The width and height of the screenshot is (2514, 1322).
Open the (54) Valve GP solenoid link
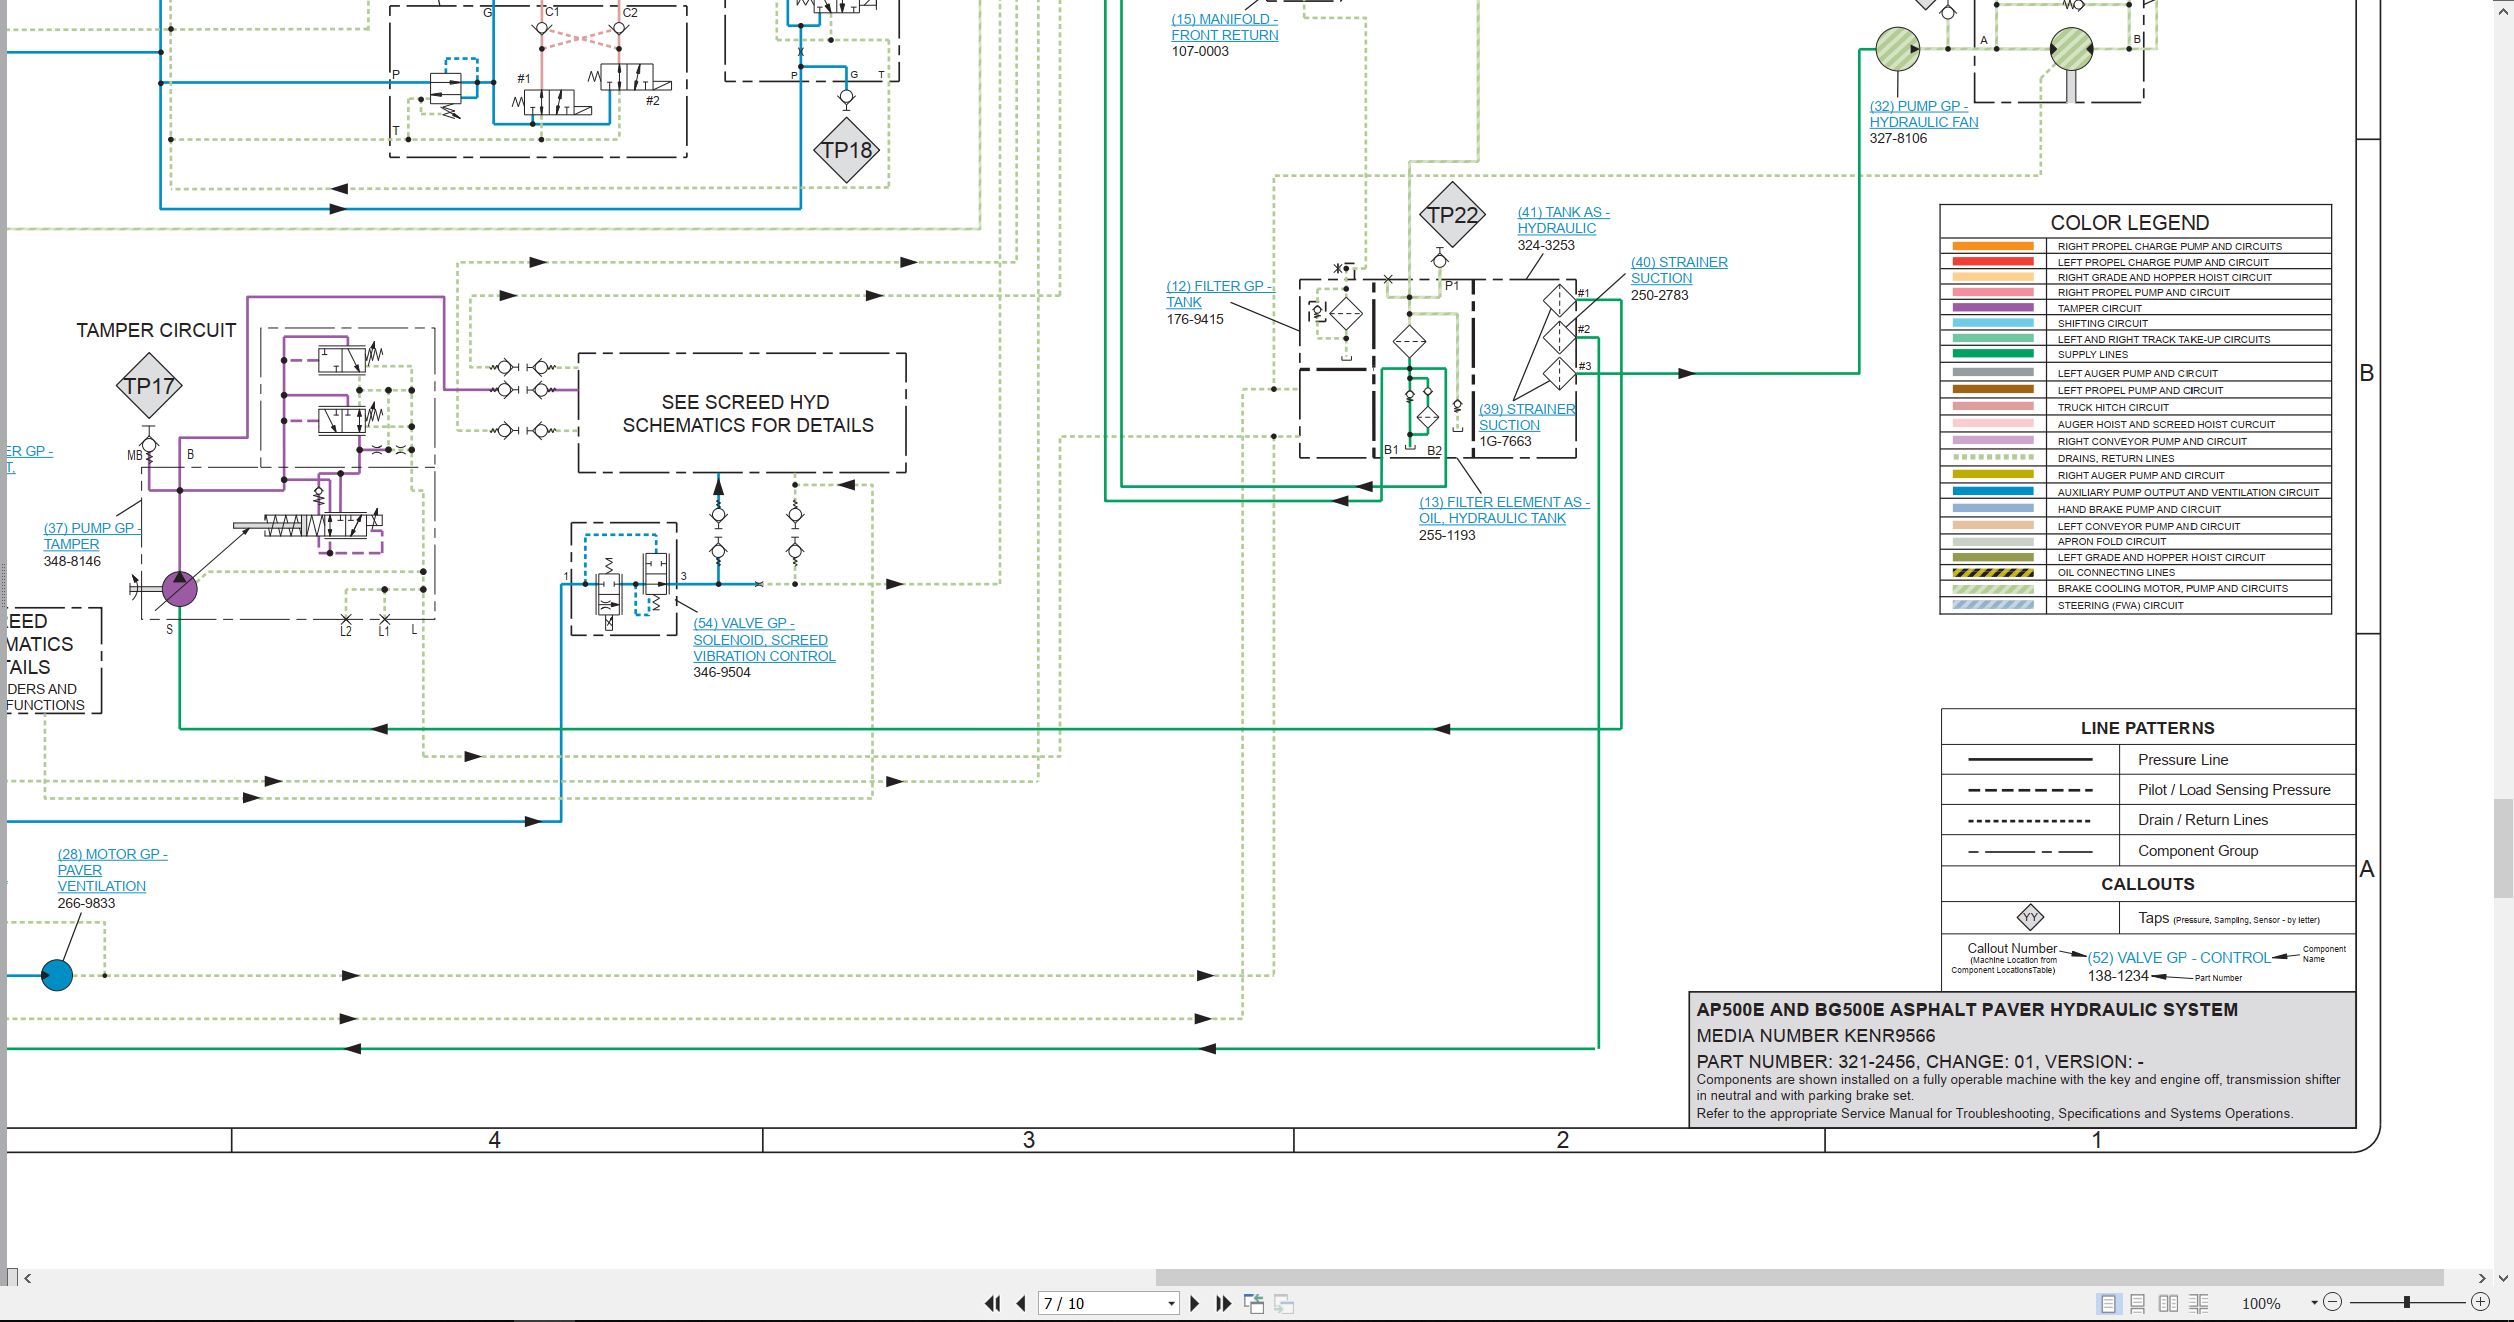pos(764,639)
